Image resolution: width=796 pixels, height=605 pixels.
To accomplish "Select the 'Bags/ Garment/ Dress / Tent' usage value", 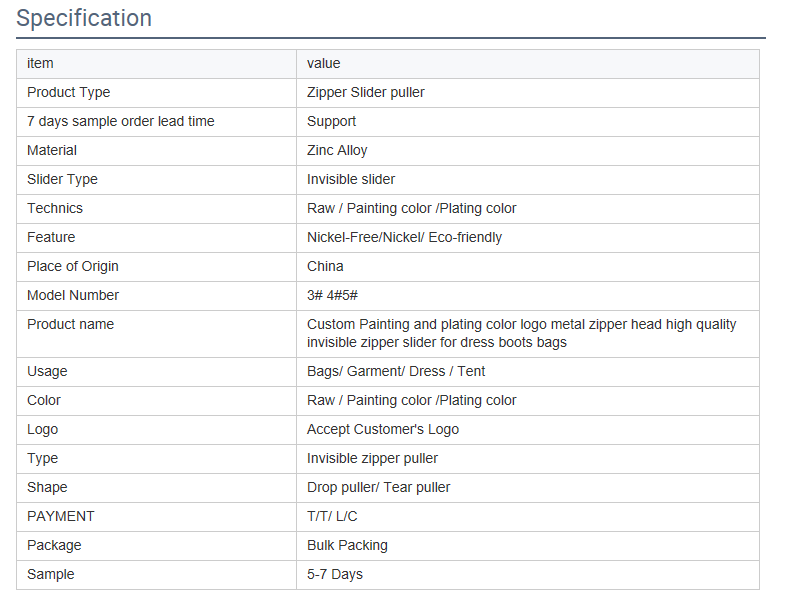I will 396,371.
